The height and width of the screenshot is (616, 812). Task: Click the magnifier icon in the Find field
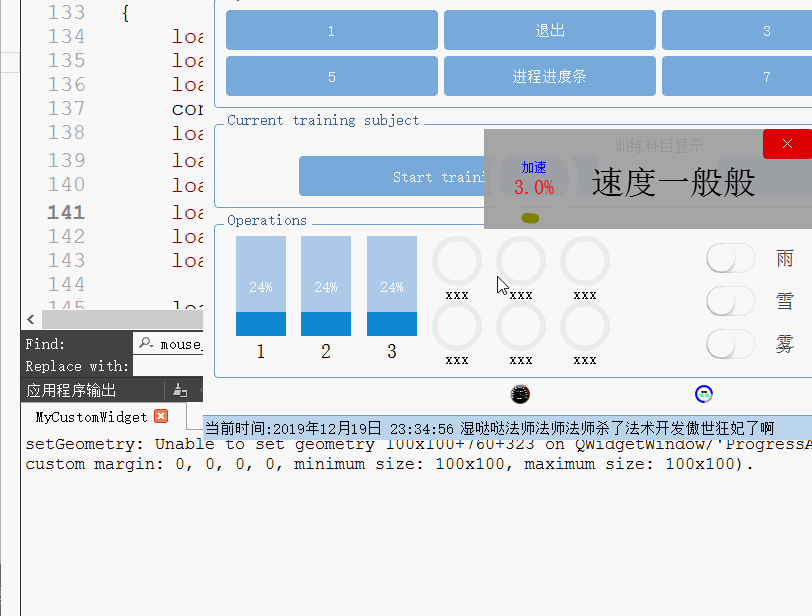tap(144, 342)
